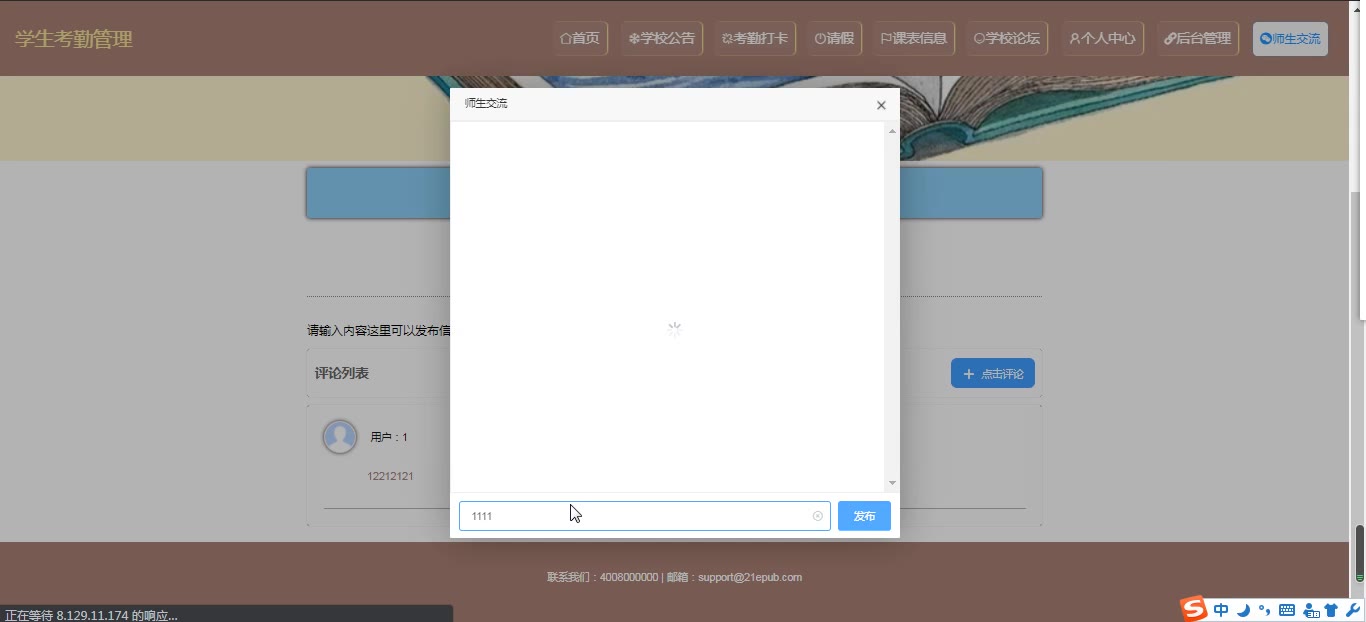This screenshot has height=622, width=1366.
Task: Open the Sogou skin shirt icon
Action: click(1331, 610)
